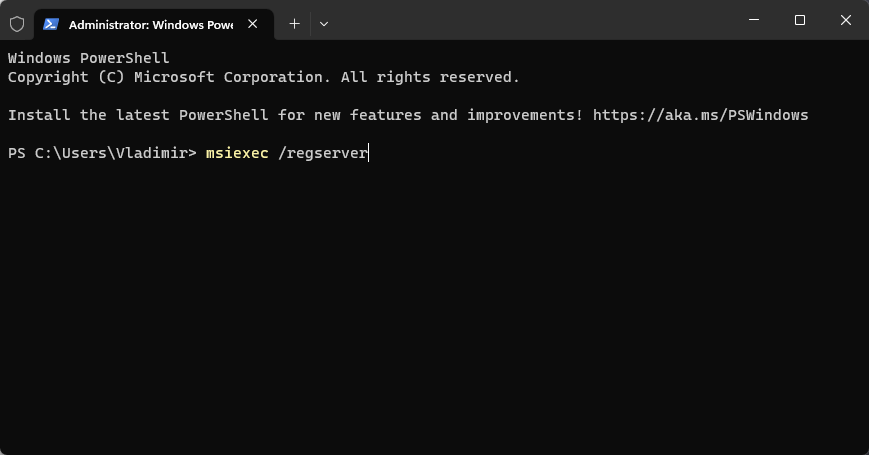Open the https://aka.ms/PSWindows link

[x=701, y=115]
